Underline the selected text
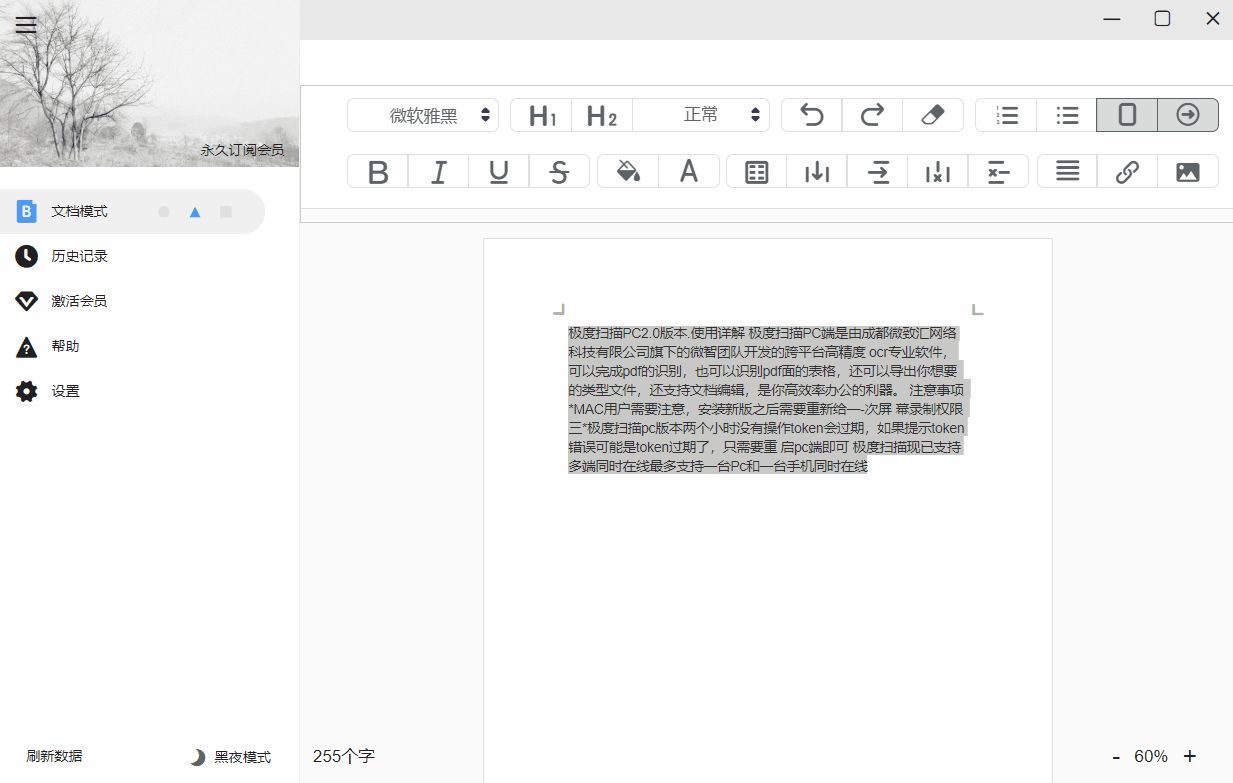1233x783 pixels. tap(498, 171)
